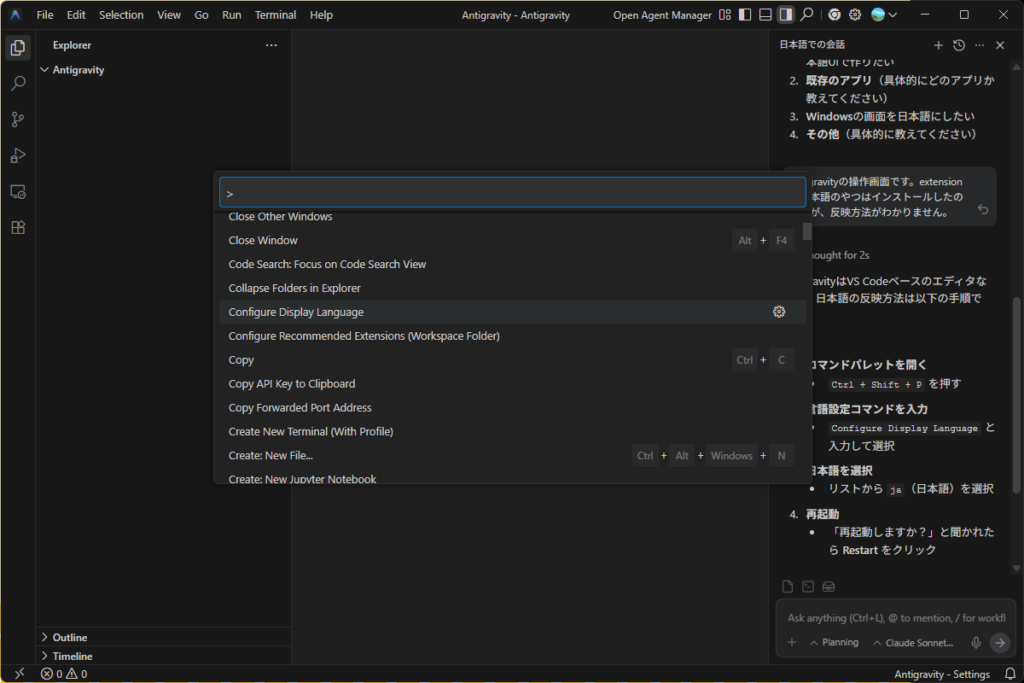The height and width of the screenshot is (683, 1024).
Task: Select Configure Display Language command
Action: coord(296,312)
